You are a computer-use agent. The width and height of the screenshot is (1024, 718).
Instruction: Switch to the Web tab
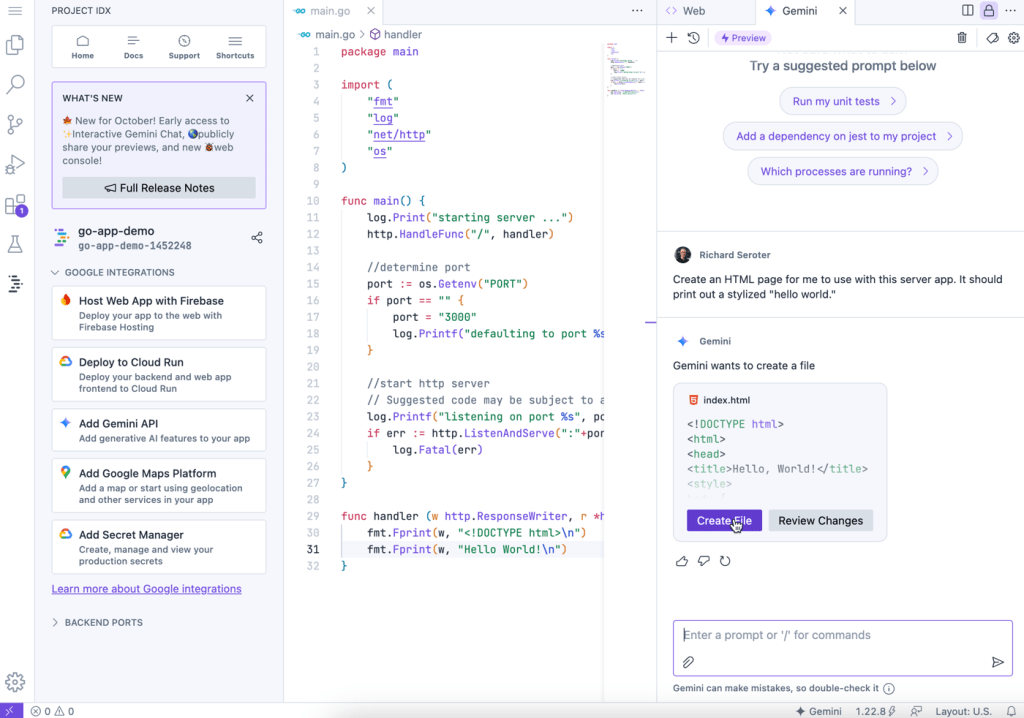[686, 11]
